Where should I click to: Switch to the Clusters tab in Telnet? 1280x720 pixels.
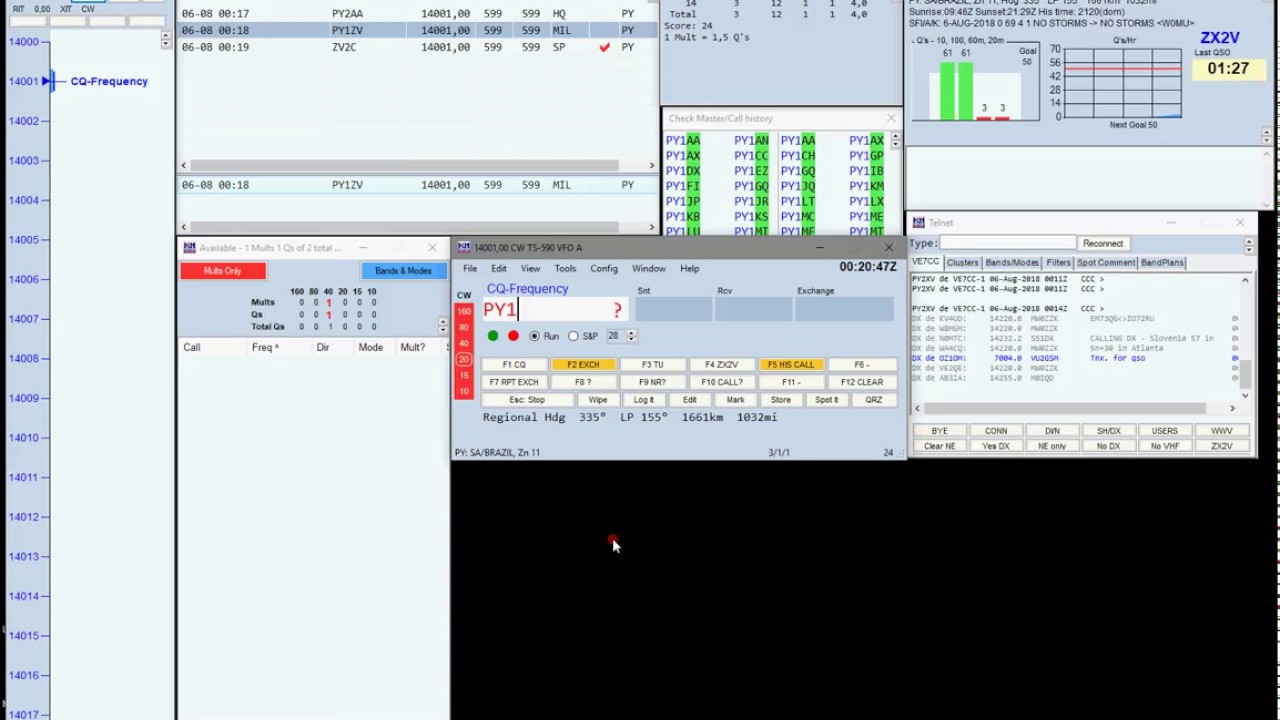pos(962,263)
